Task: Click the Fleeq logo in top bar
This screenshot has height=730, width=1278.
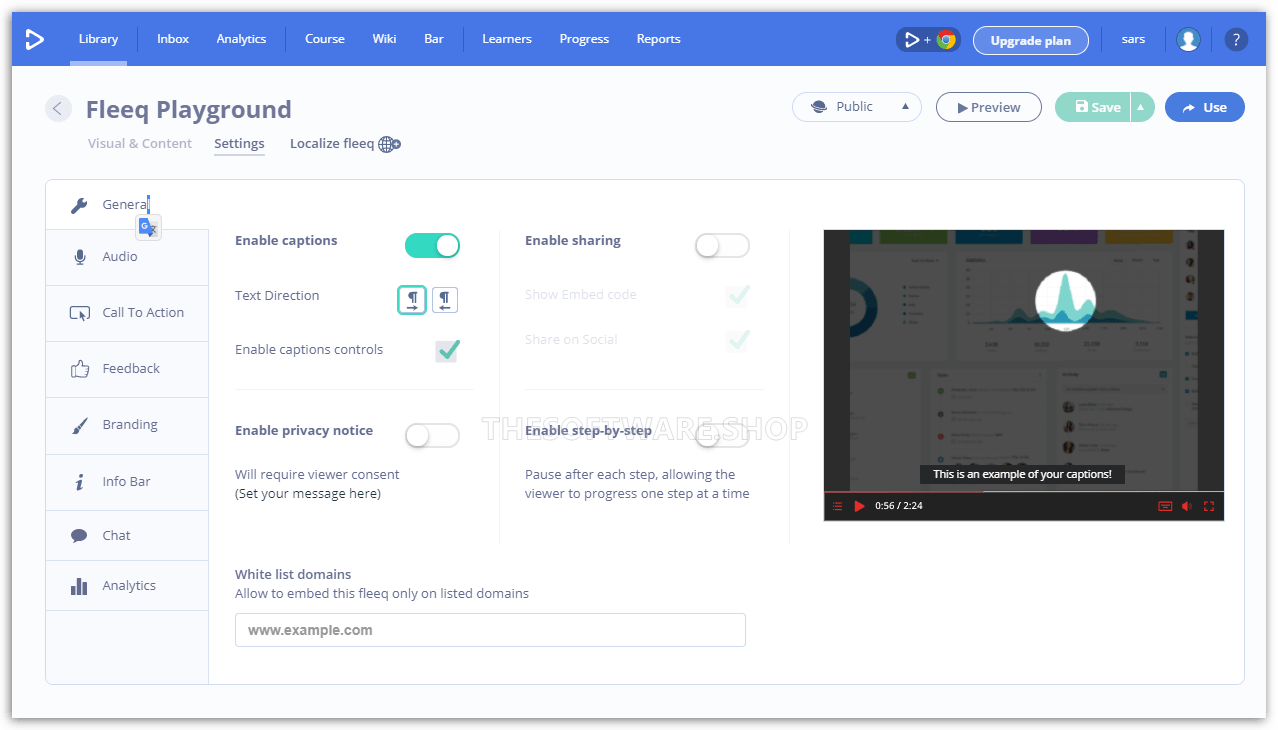Action: (34, 39)
